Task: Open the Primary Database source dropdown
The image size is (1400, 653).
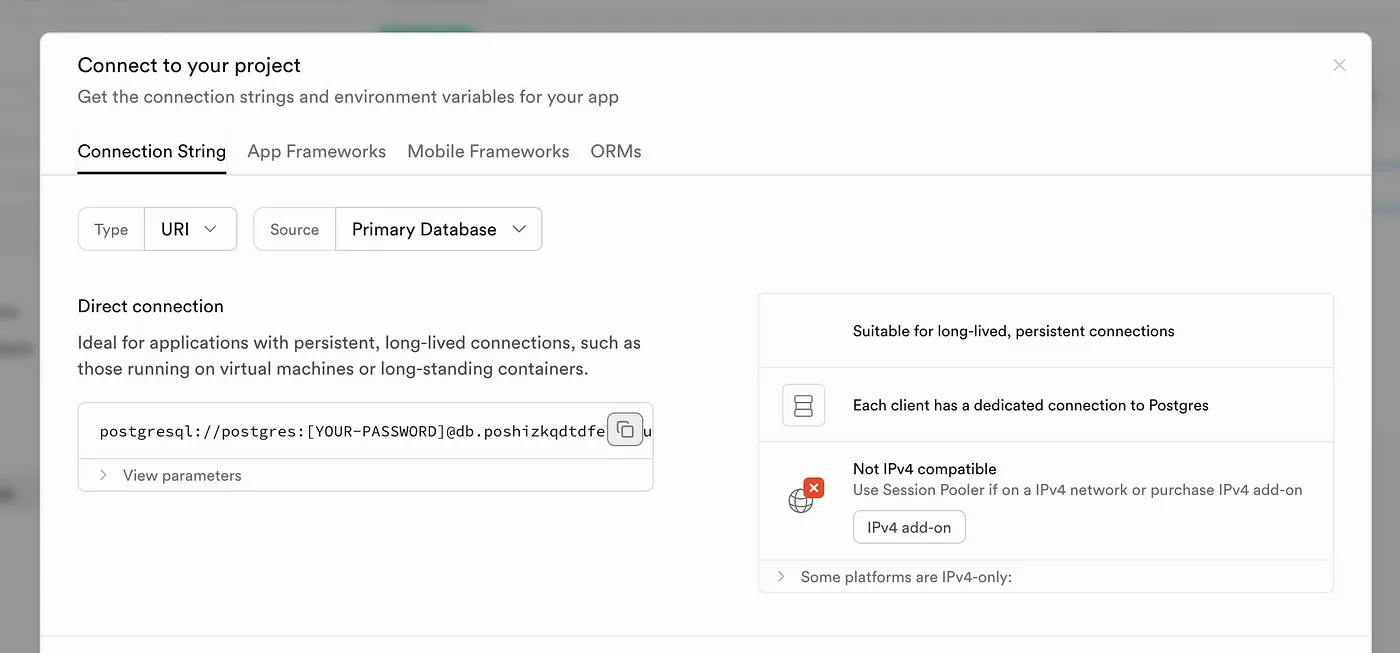Action: coord(438,229)
